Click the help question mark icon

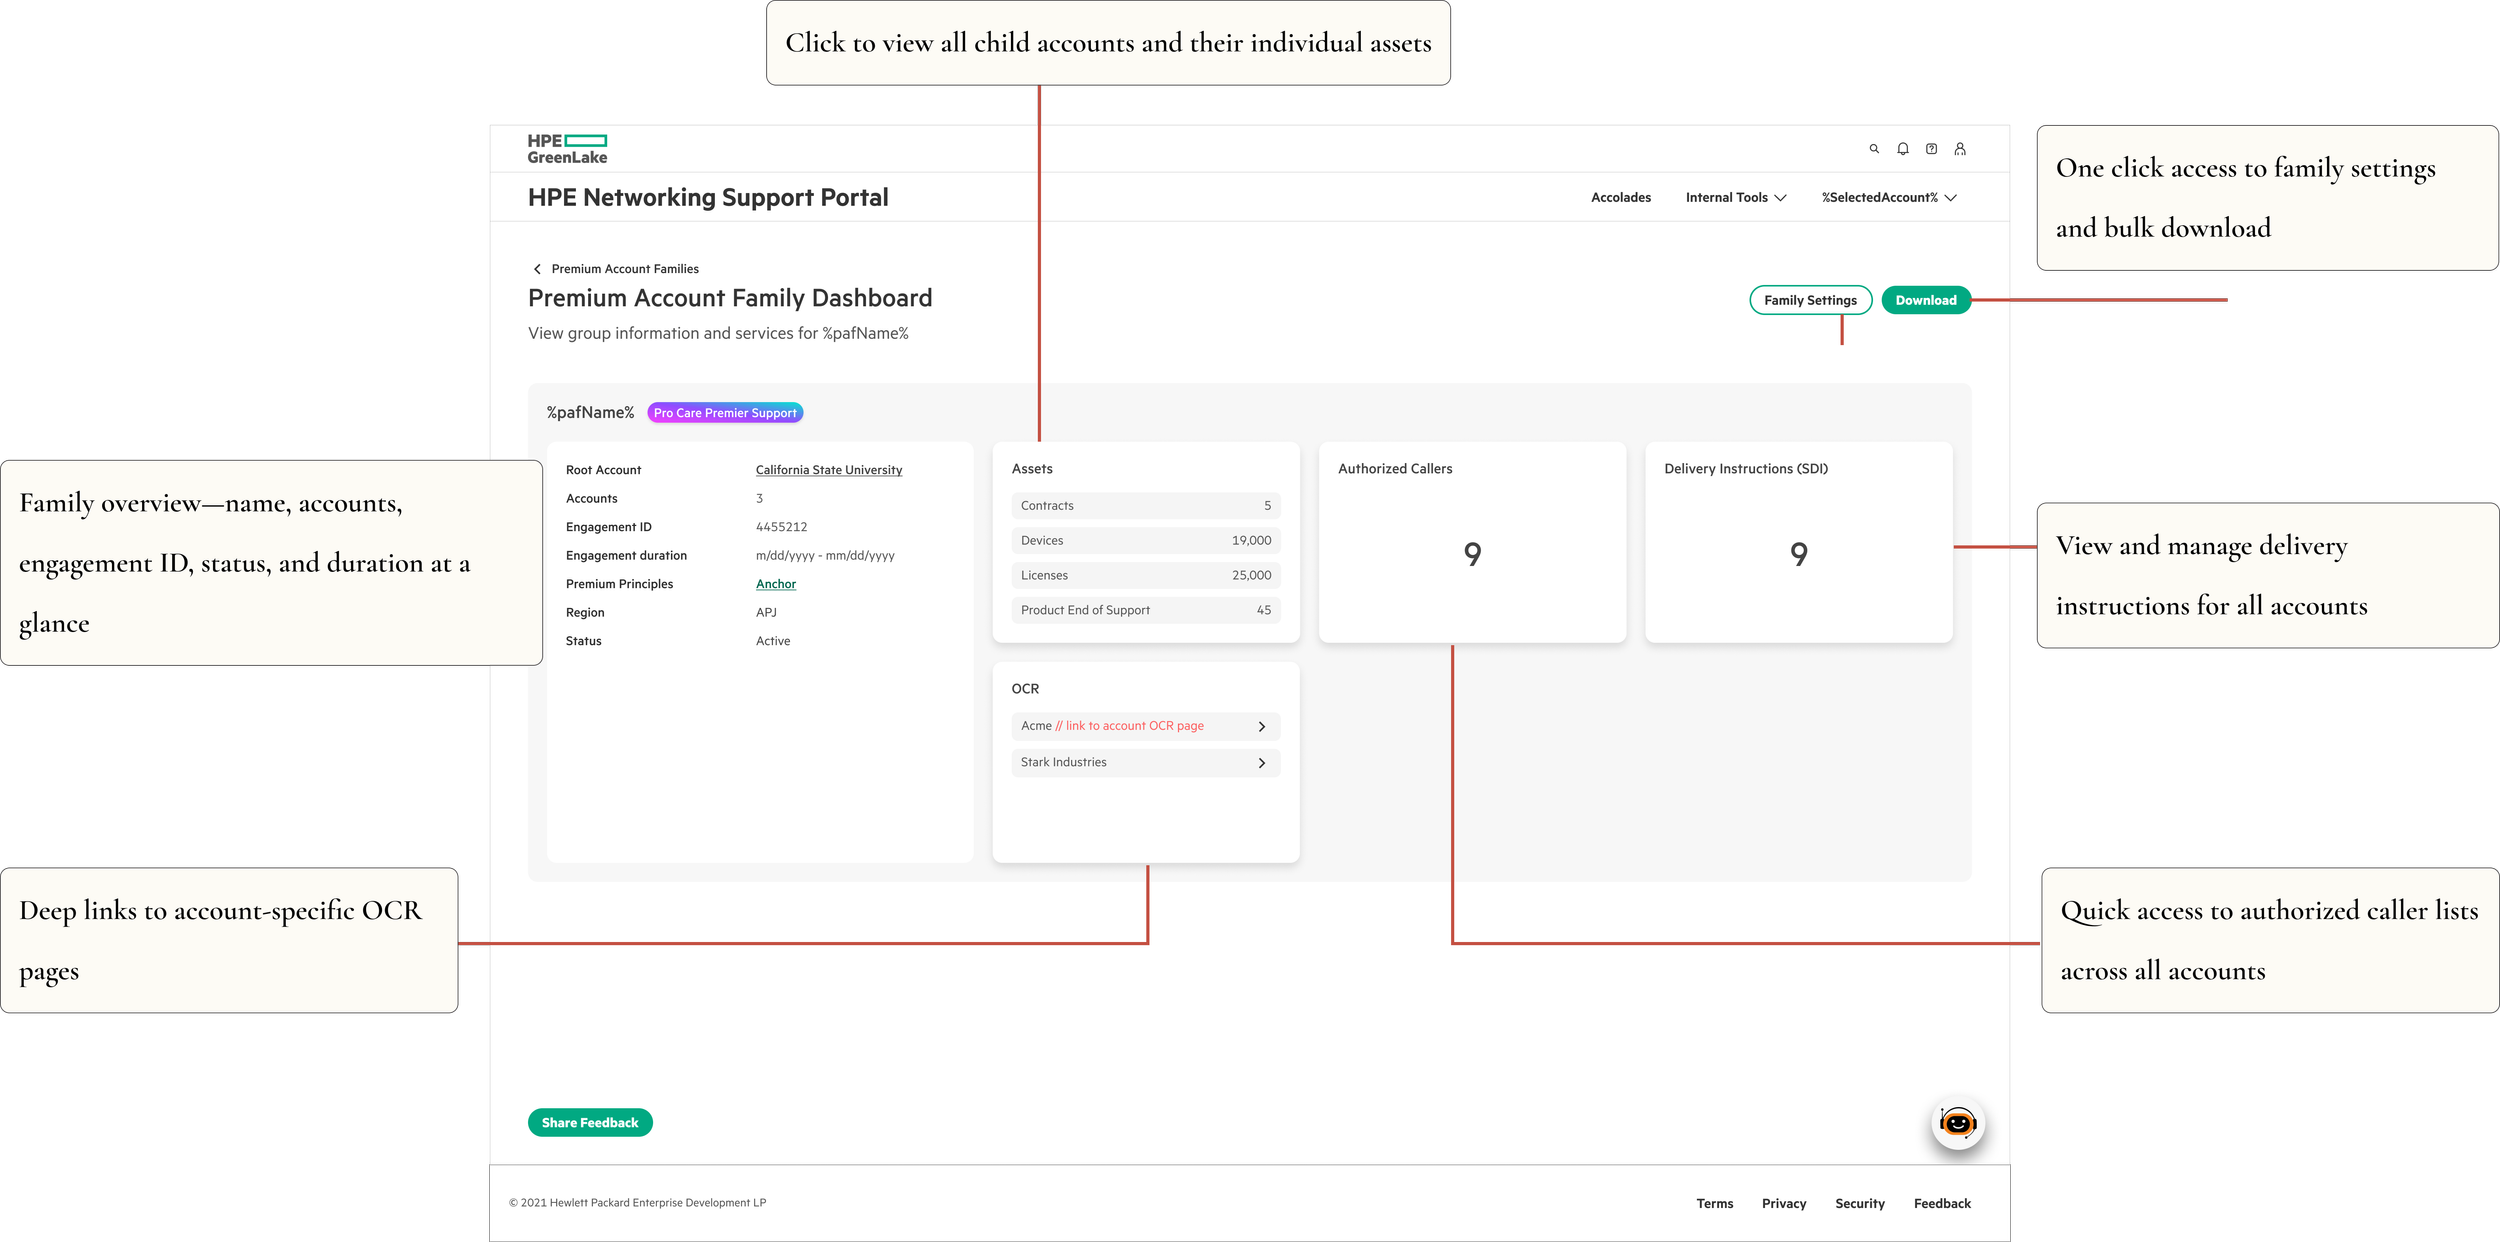coord(1931,149)
